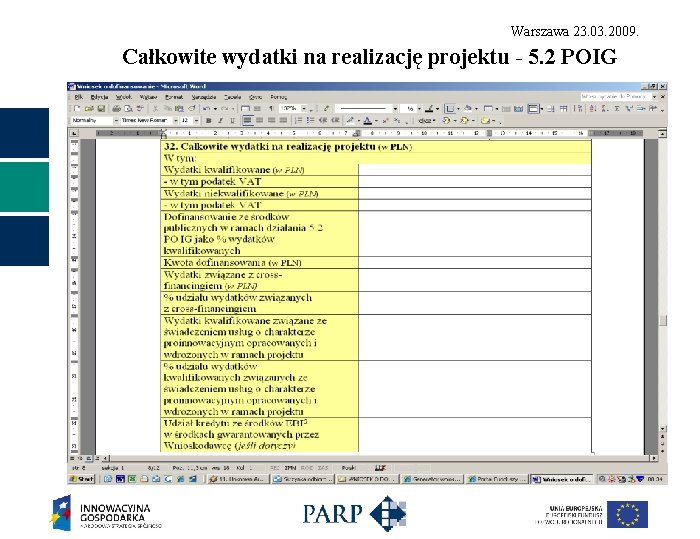Click the horizontal scrollbar right arrow

click(654, 458)
